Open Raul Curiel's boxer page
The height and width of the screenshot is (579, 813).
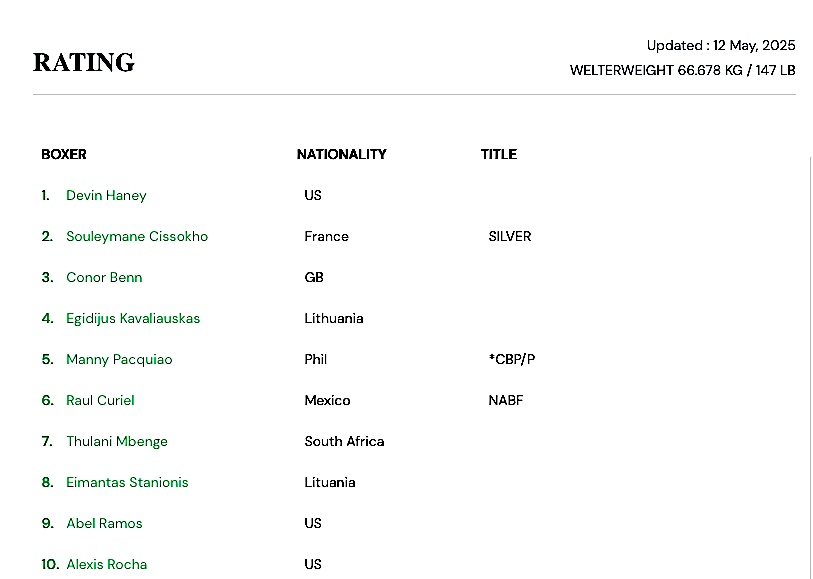[100, 400]
